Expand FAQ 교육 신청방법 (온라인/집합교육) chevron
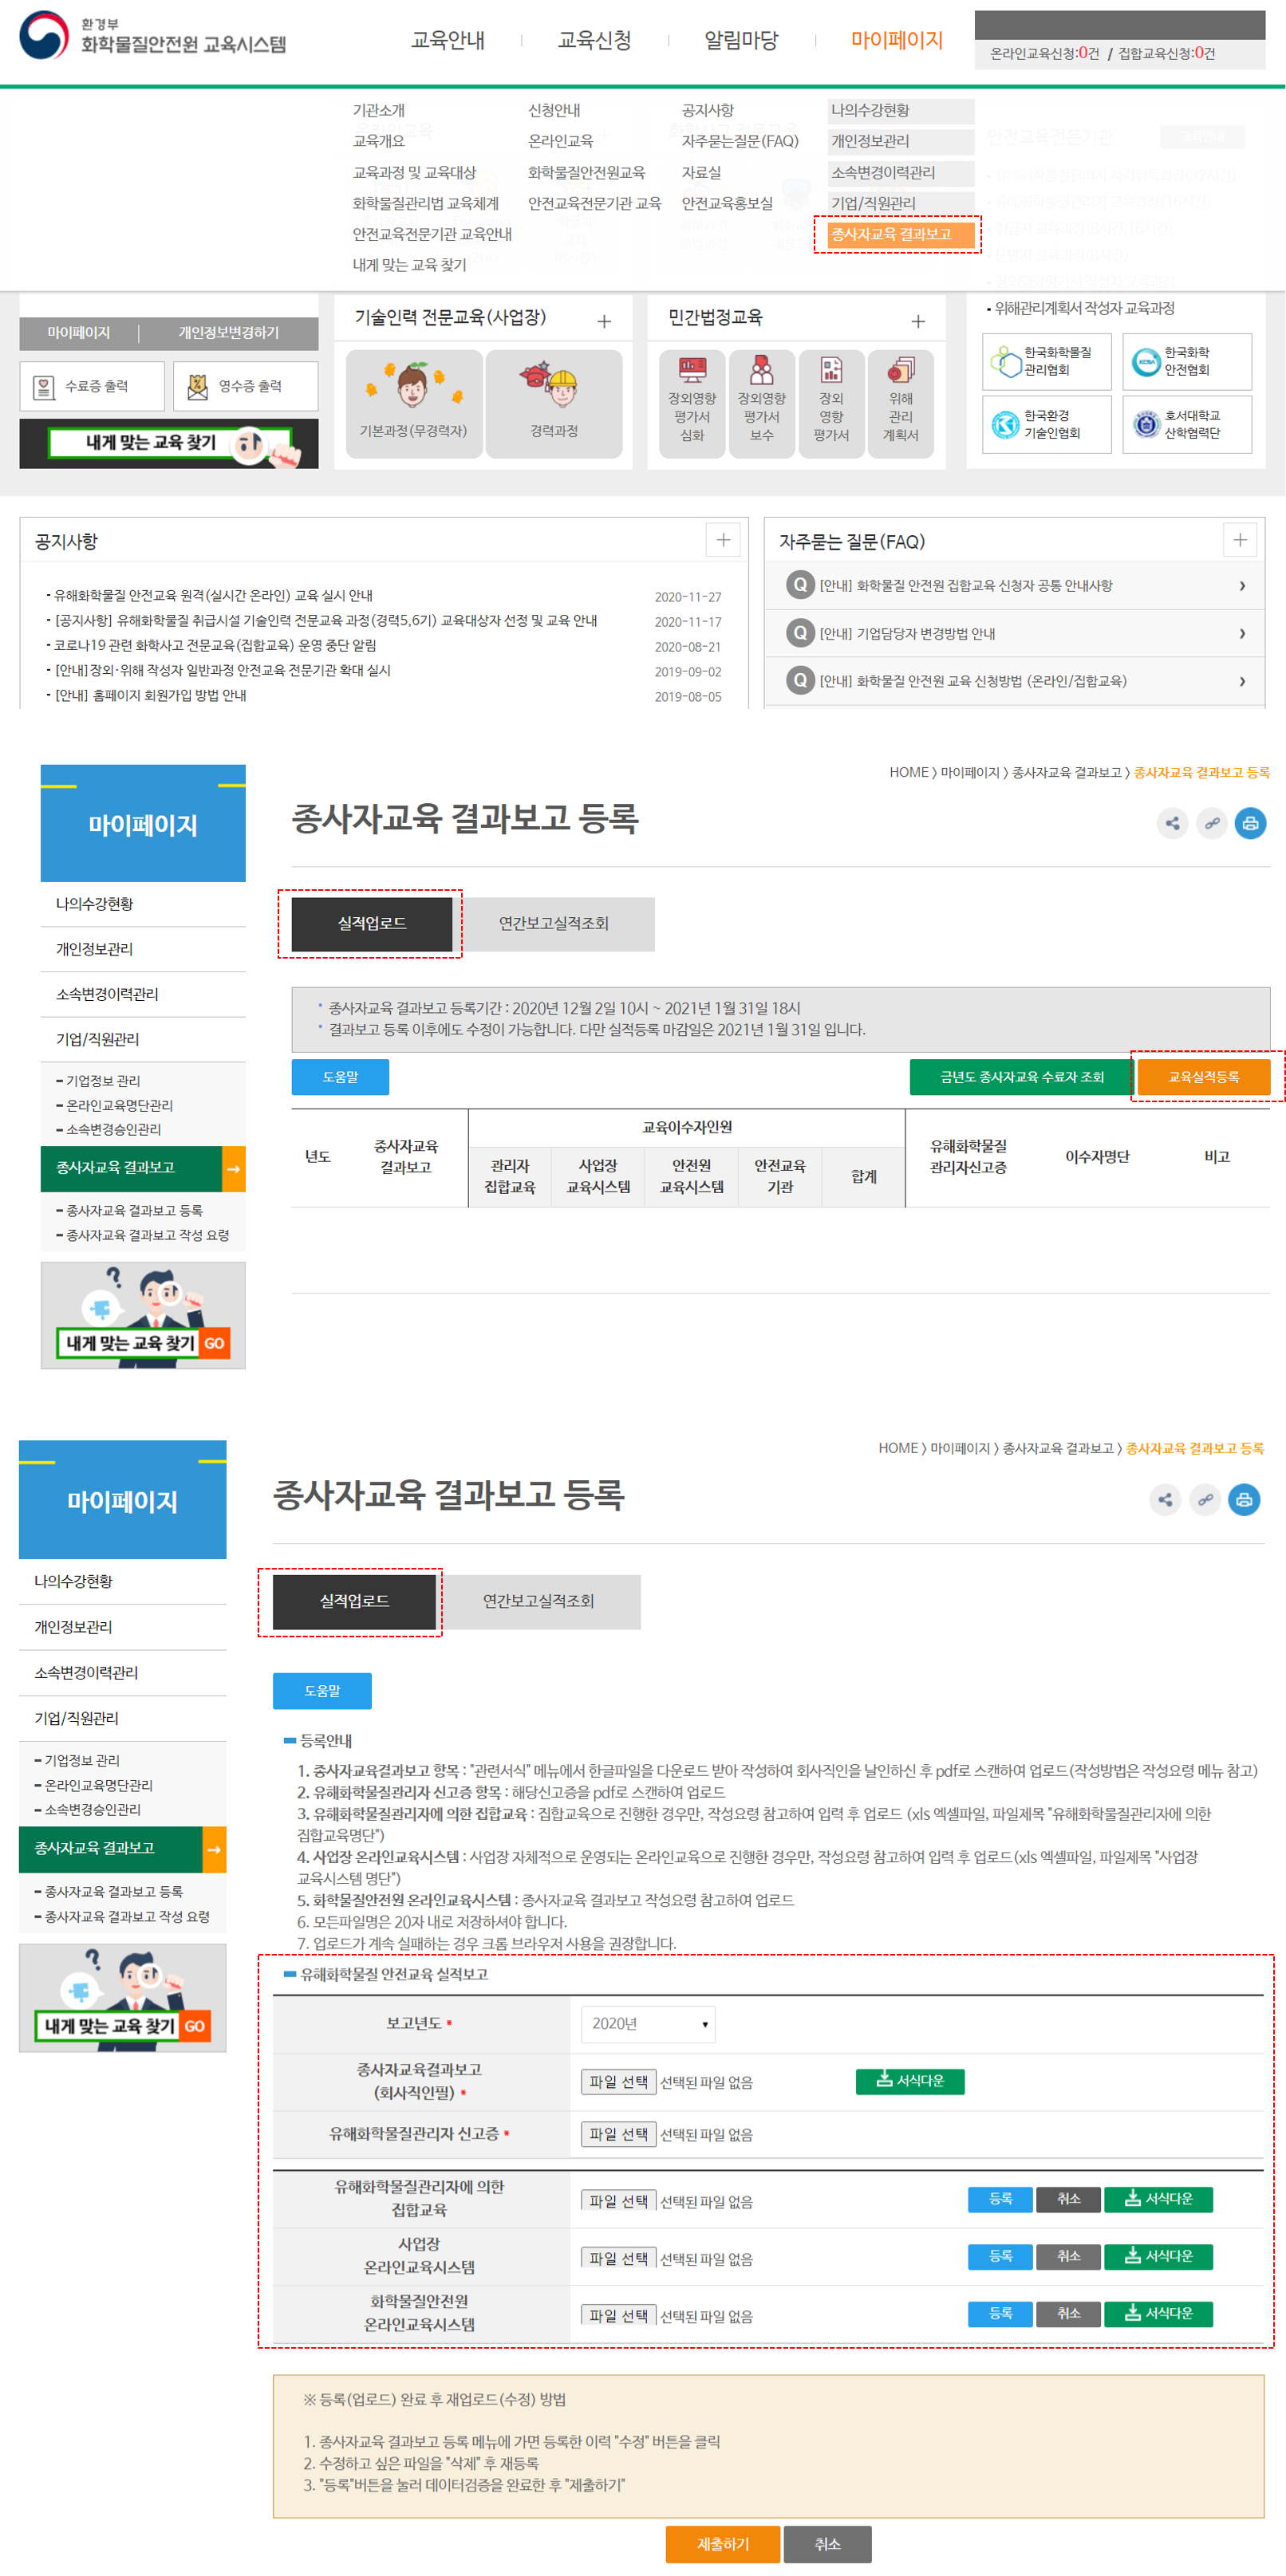Image resolution: width=1286 pixels, height=2576 pixels. click(x=1242, y=682)
